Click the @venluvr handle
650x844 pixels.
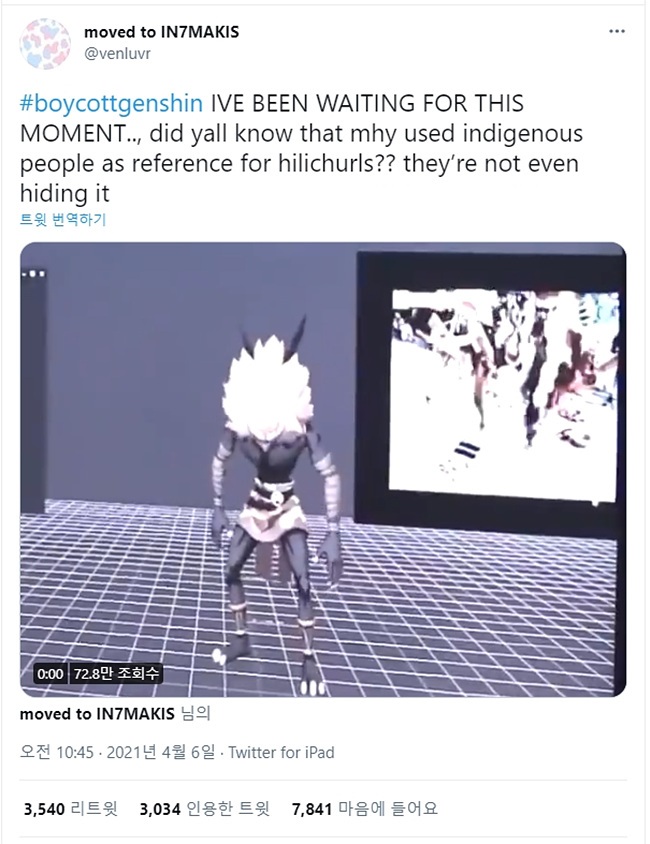(x=117, y=54)
